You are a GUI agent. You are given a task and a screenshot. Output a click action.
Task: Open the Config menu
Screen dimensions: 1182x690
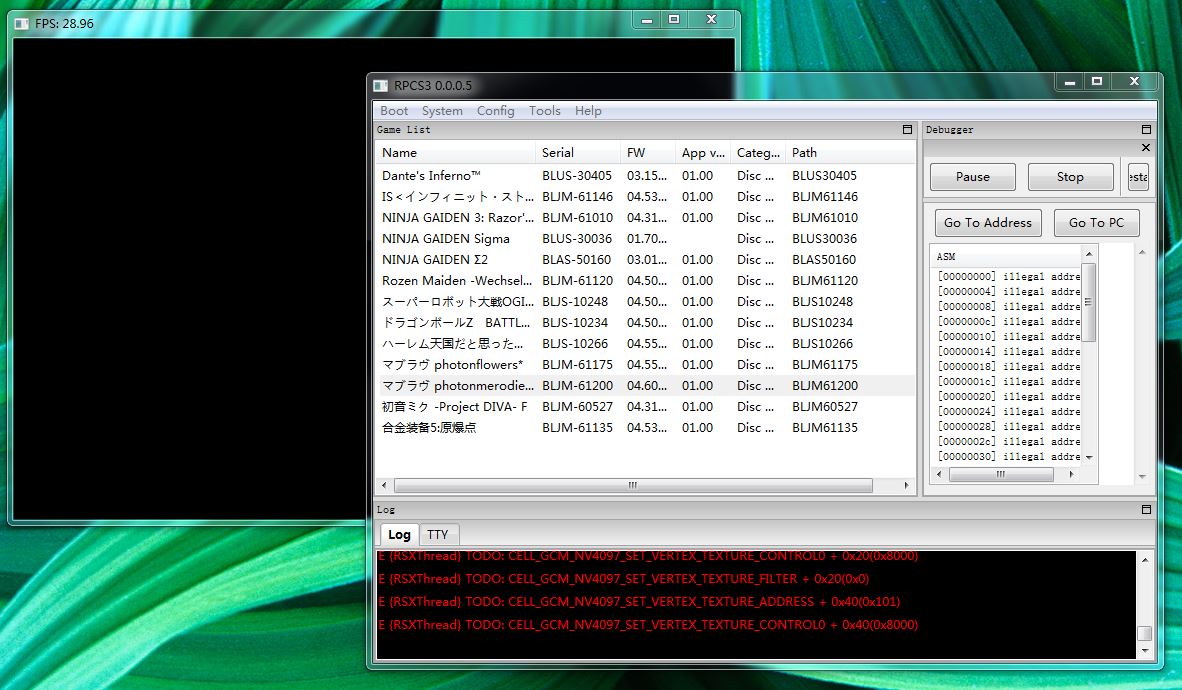[495, 111]
